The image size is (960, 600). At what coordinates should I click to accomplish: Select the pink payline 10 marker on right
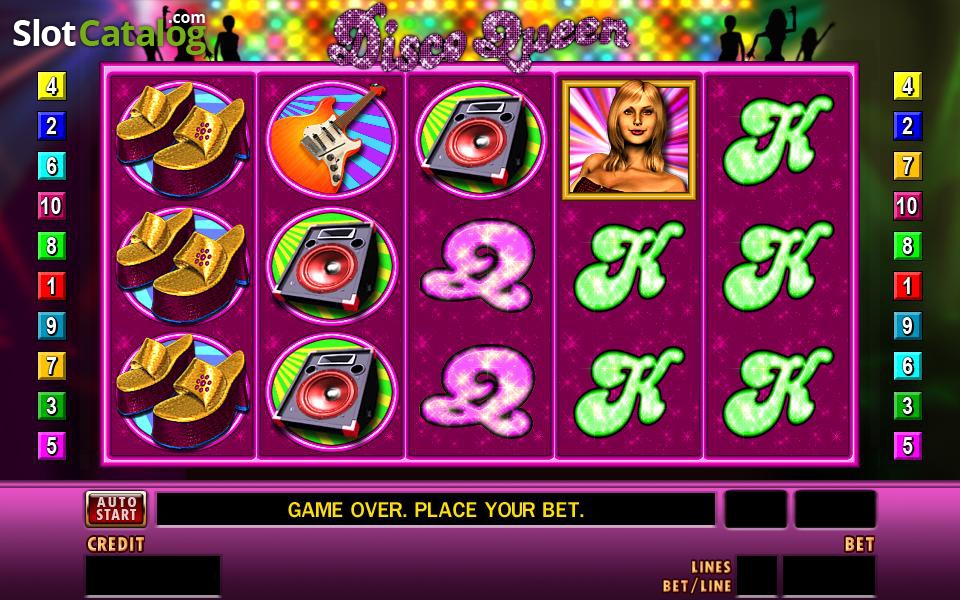click(907, 206)
